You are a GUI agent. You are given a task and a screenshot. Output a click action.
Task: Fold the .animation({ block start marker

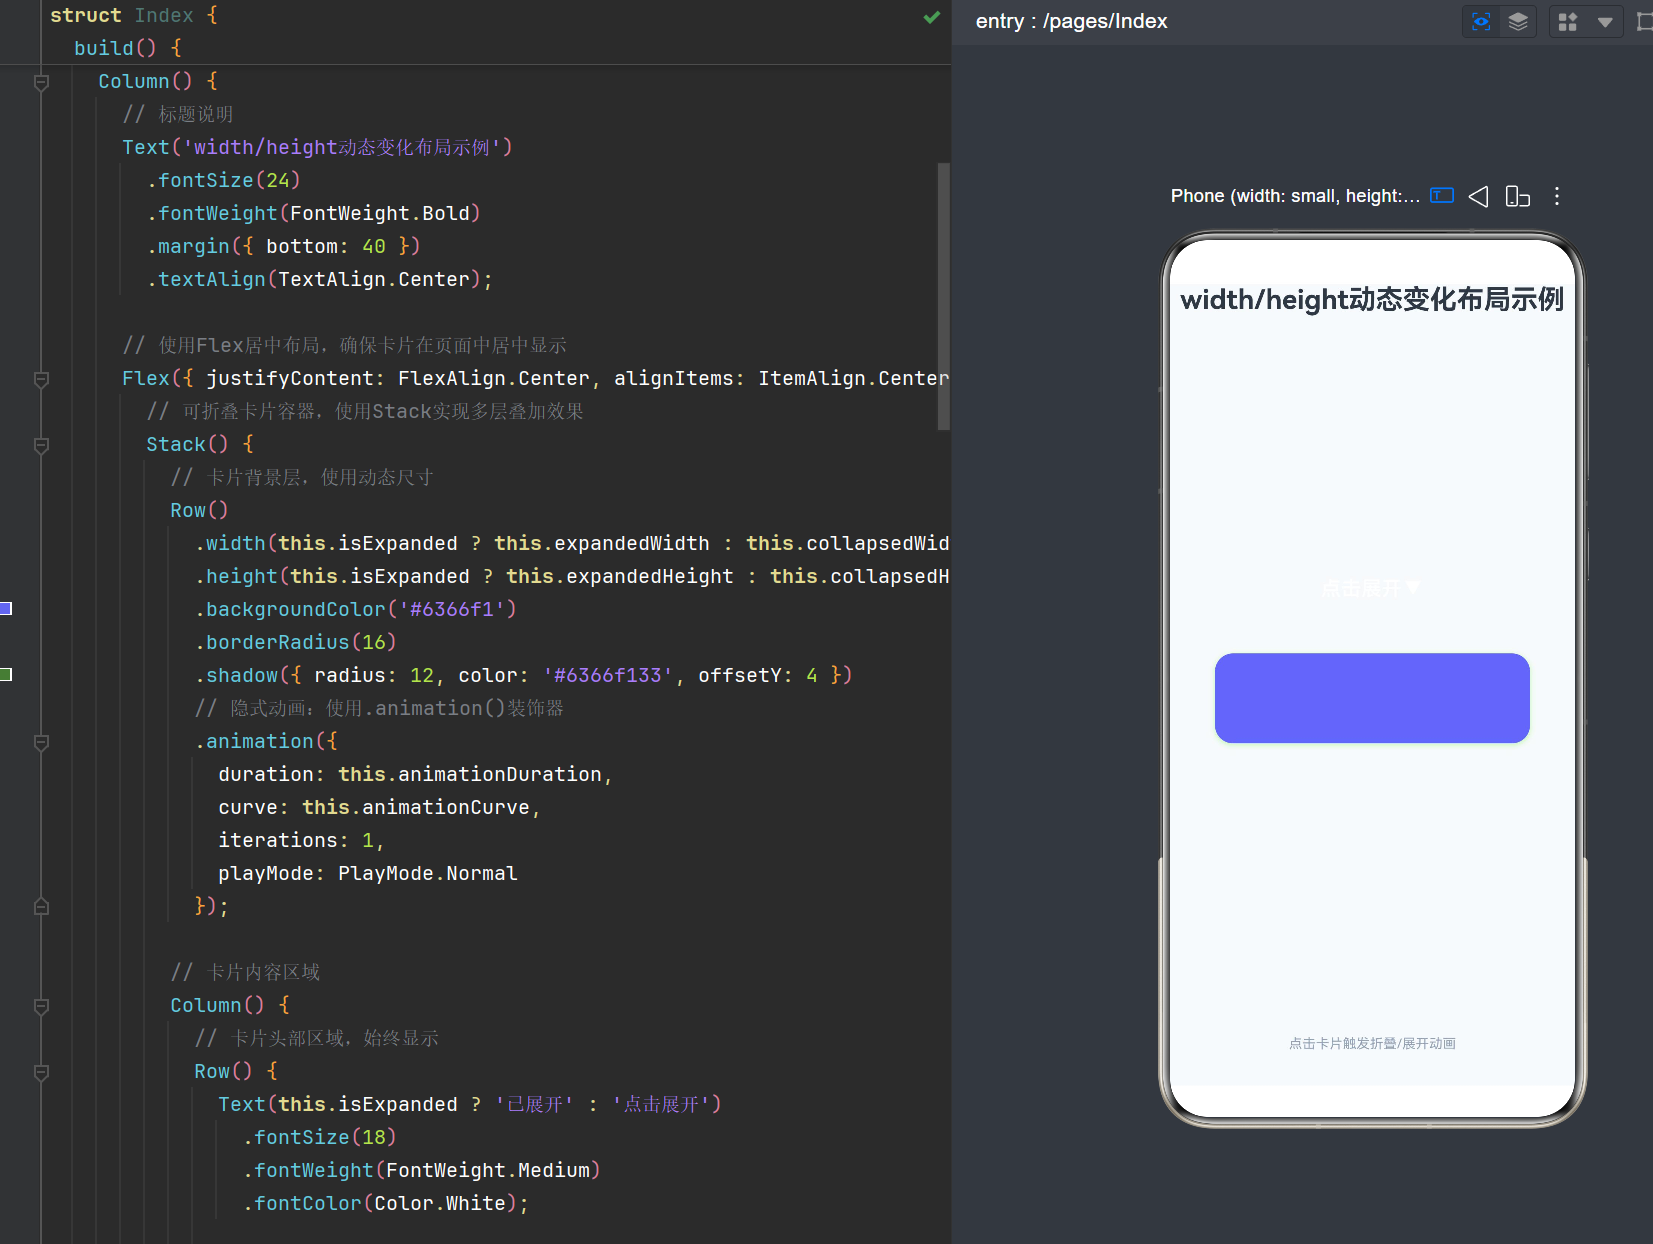coord(41,742)
